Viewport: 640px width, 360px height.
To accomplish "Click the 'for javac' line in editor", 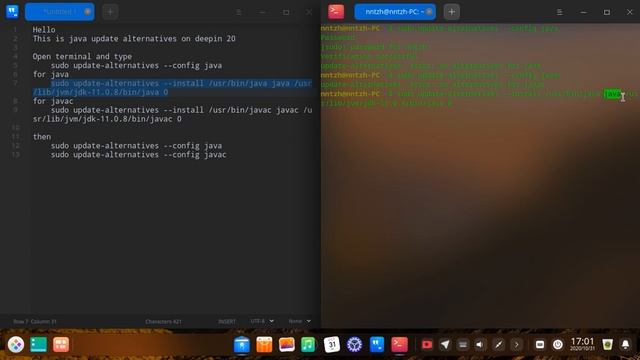I will [53, 101].
